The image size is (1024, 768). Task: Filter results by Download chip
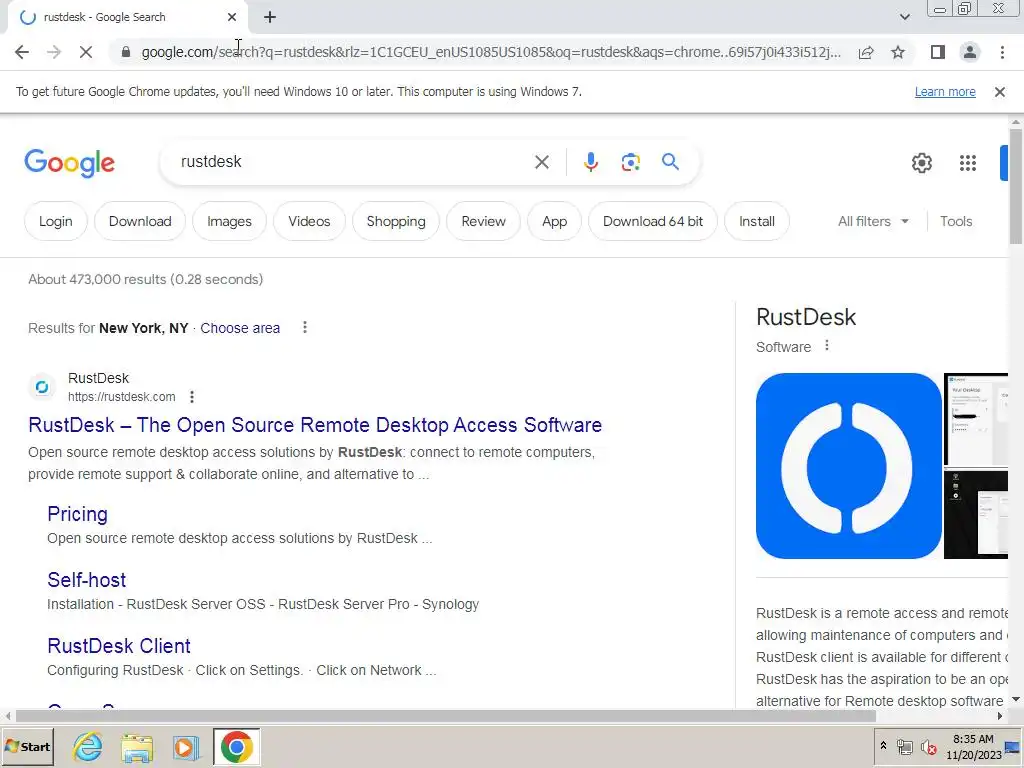(x=140, y=221)
